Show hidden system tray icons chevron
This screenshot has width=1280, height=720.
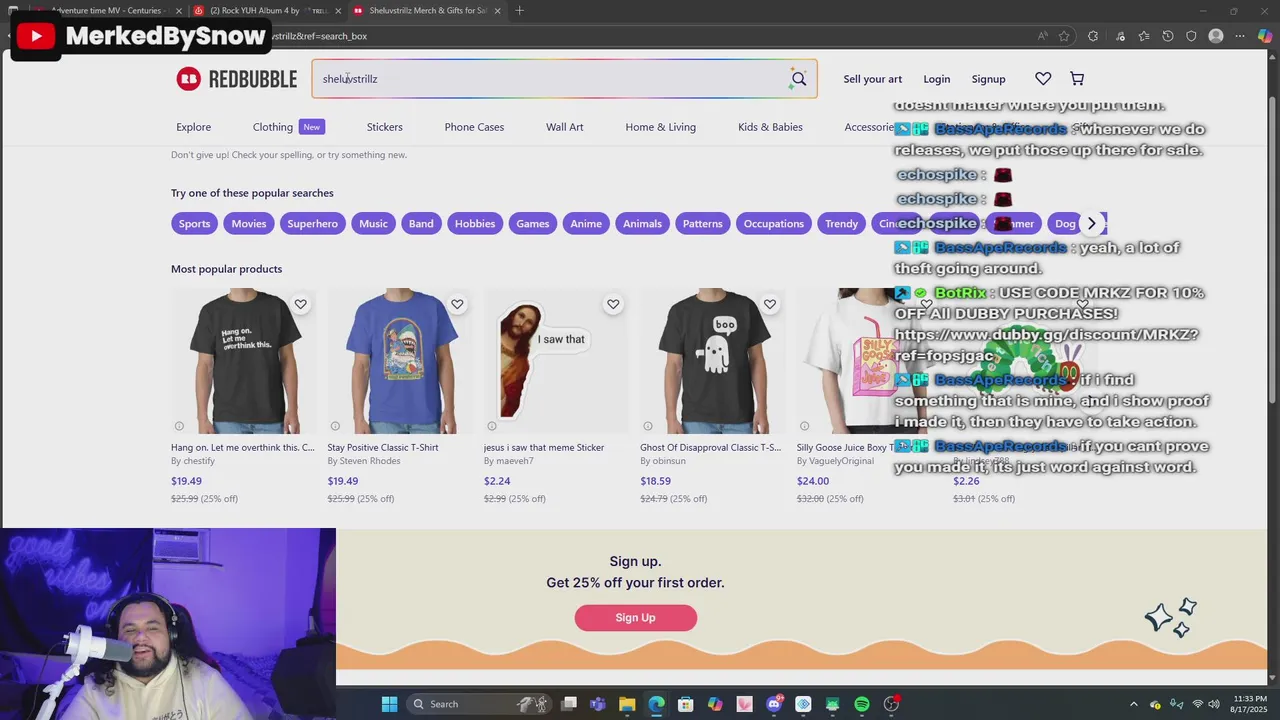1133,704
